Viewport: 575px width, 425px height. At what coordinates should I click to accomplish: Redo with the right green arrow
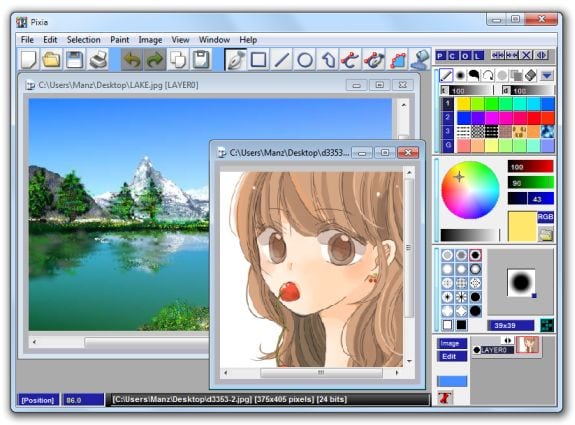(x=155, y=60)
